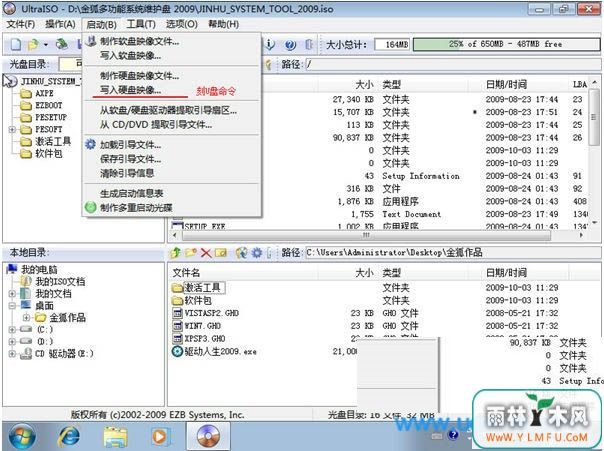Click the UltraISO taskbar button

pyautogui.click(x=208, y=436)
